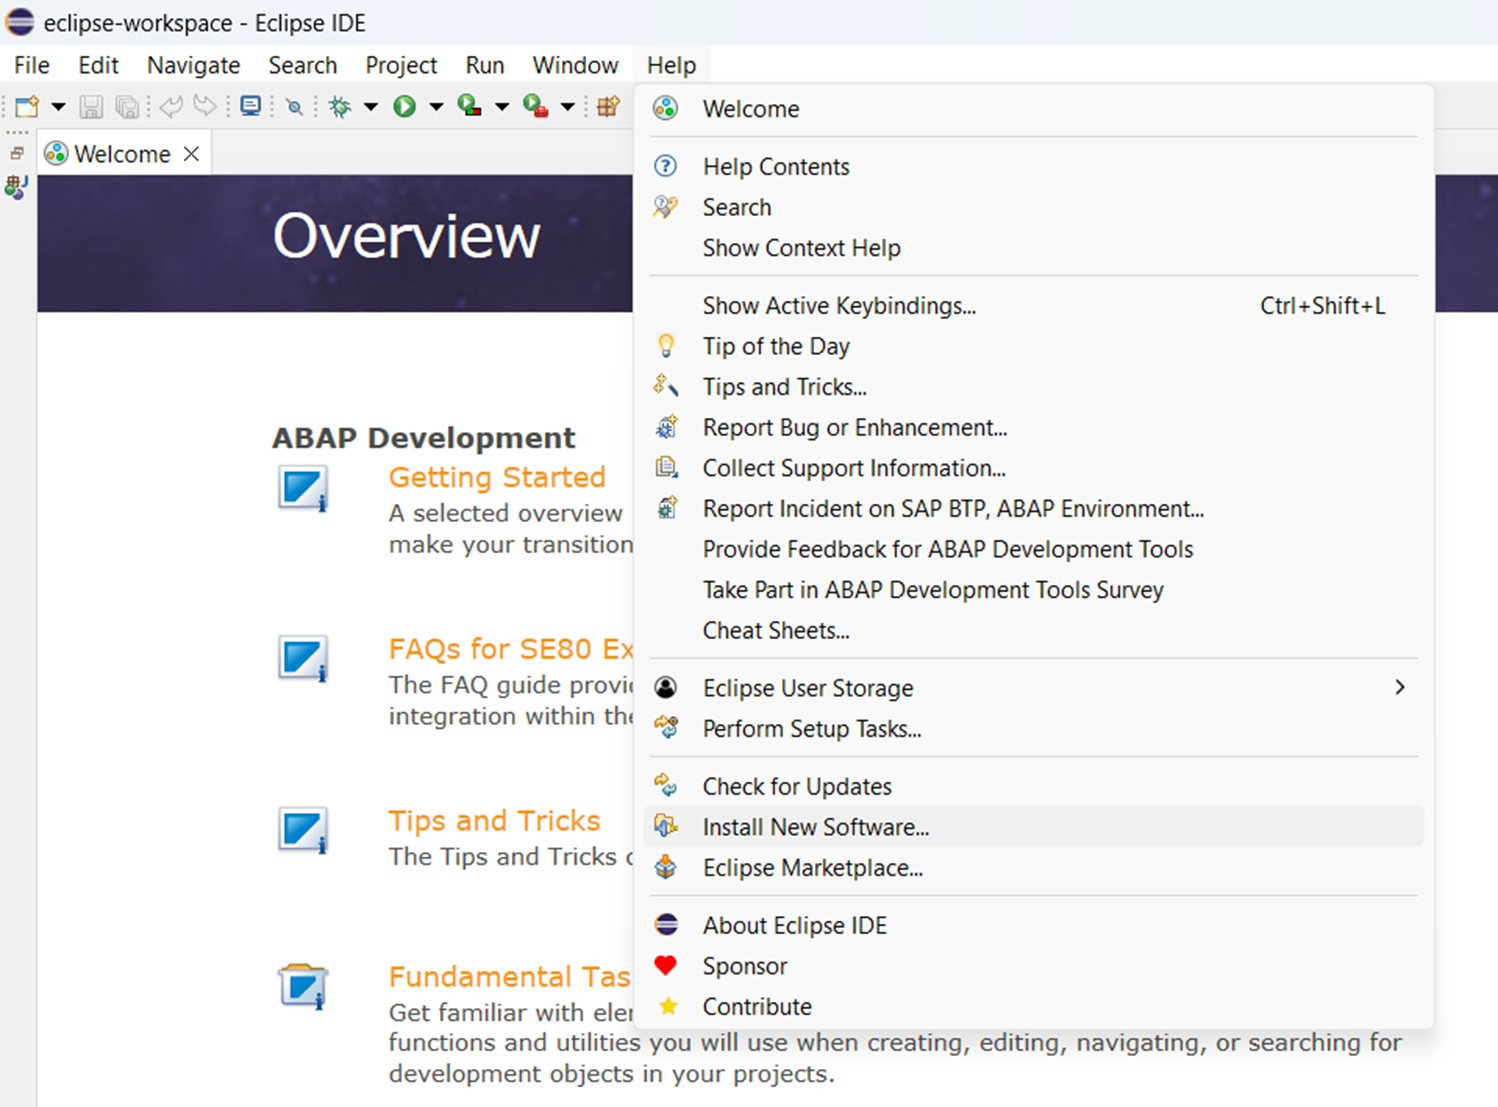Follow the Getting Started link

coord(497,477)
